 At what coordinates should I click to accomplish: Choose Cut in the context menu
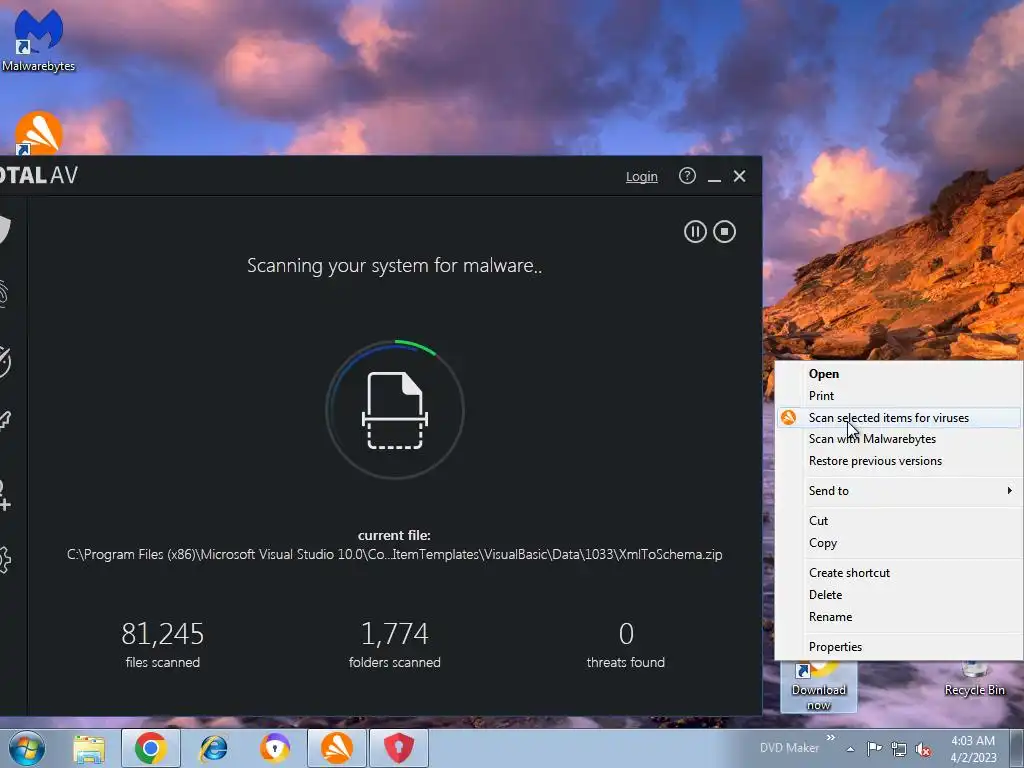pyautogui.click(x=898, y=521)
